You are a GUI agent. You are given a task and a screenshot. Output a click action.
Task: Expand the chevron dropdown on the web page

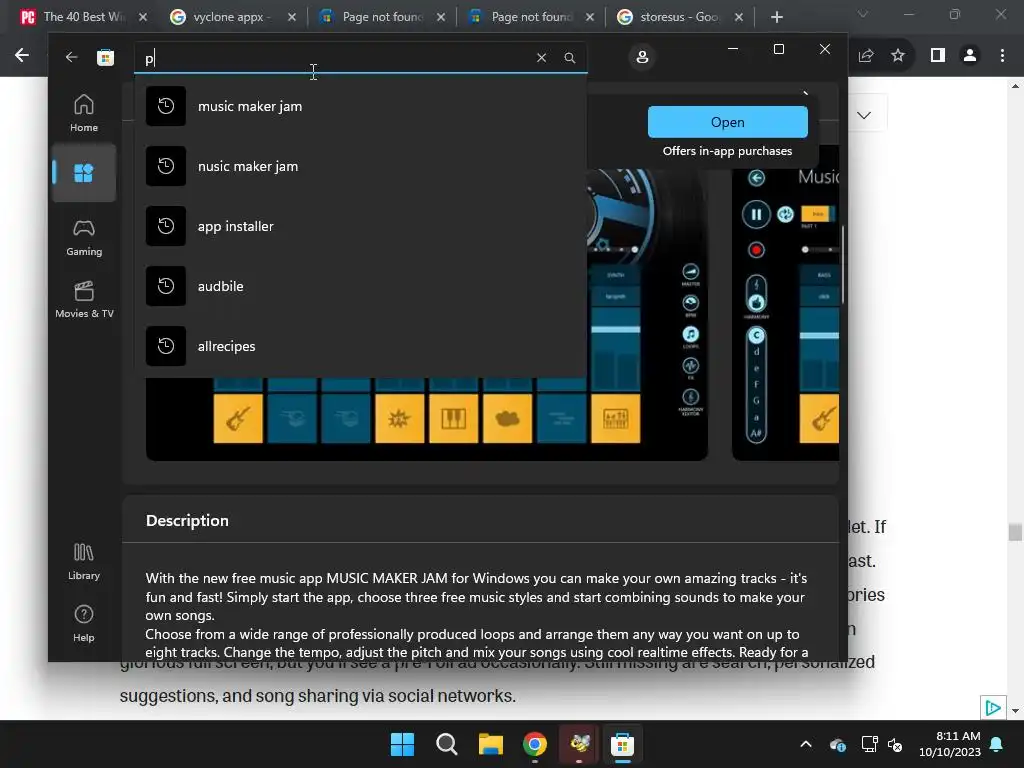[x=864, y=116]
